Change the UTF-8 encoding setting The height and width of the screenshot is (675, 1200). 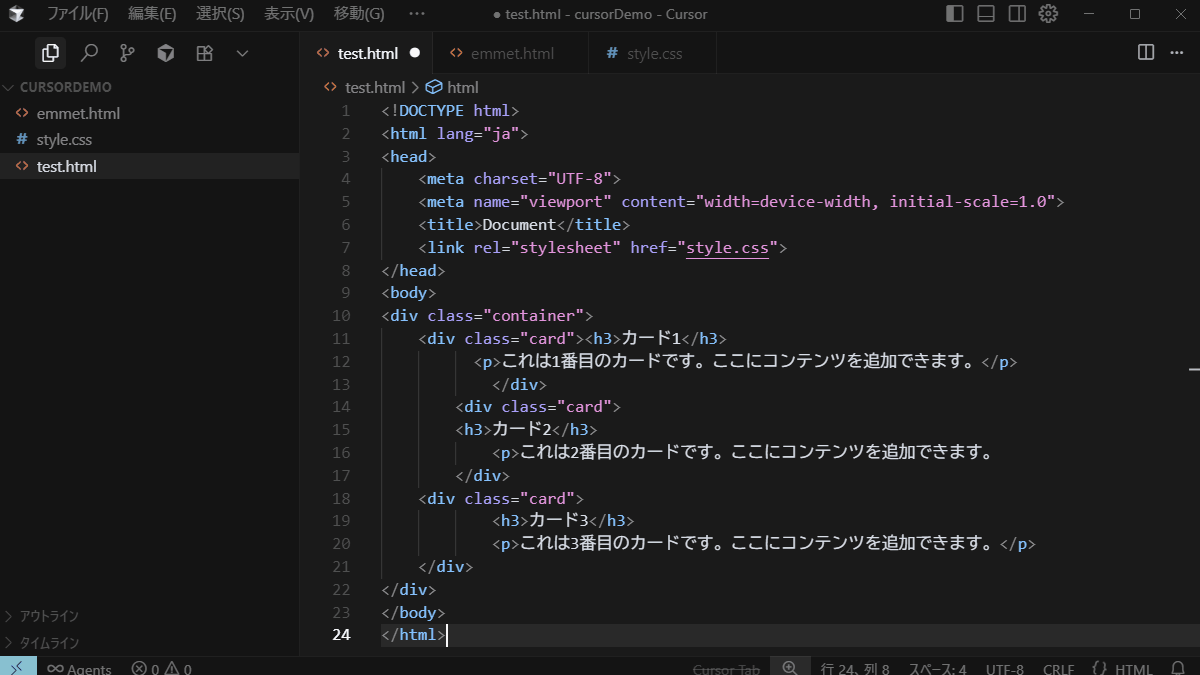pos(1005,668)
